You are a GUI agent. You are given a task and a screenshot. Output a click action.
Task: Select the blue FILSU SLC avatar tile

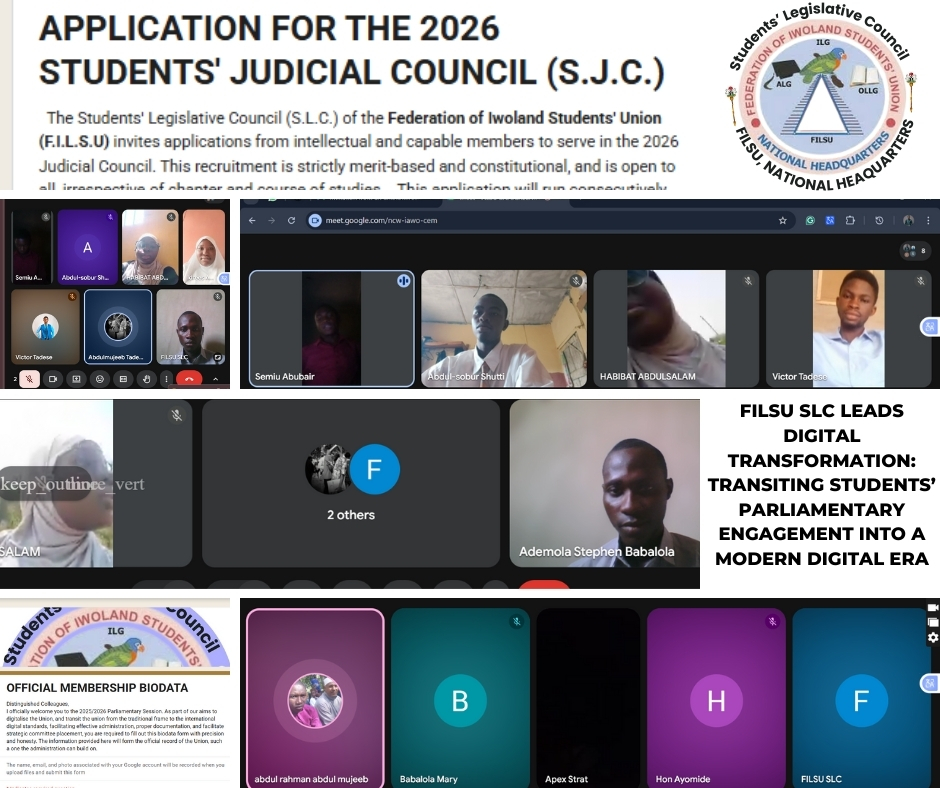point(861,698)
